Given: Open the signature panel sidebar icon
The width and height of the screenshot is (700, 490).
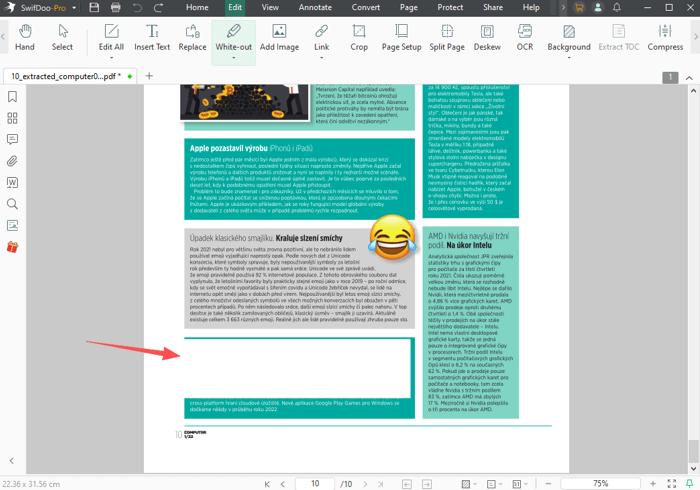Looking at the screenshot, I should [x=12, y=225].
